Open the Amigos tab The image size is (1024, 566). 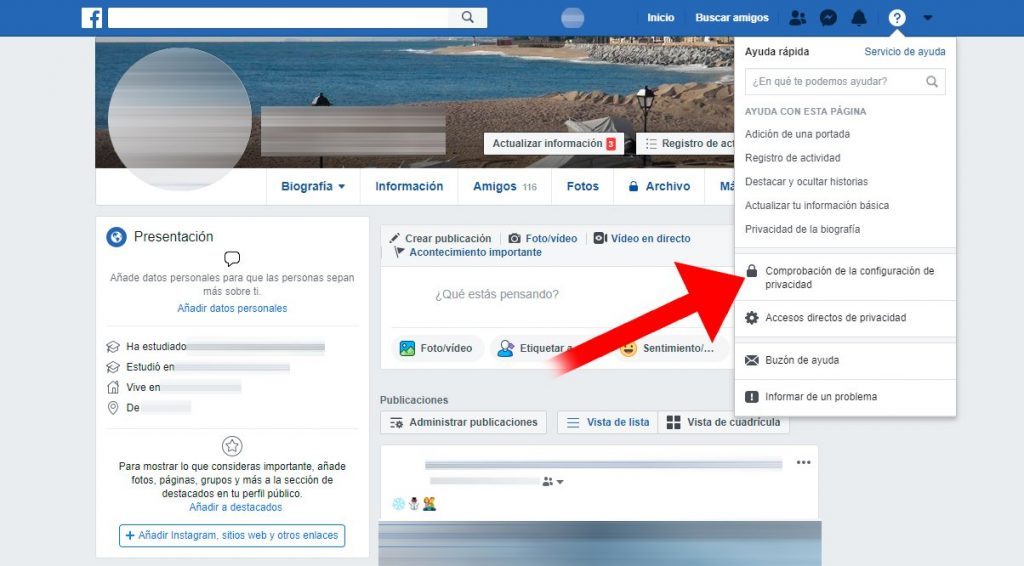pyautogui.click(x=504, y=187)
